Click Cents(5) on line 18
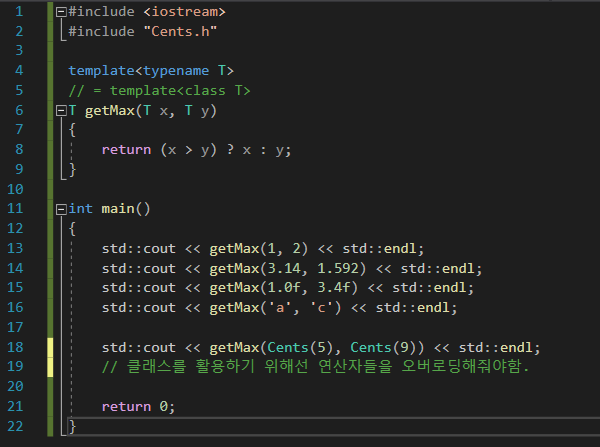The image size is (600, 447). point(300,347)
